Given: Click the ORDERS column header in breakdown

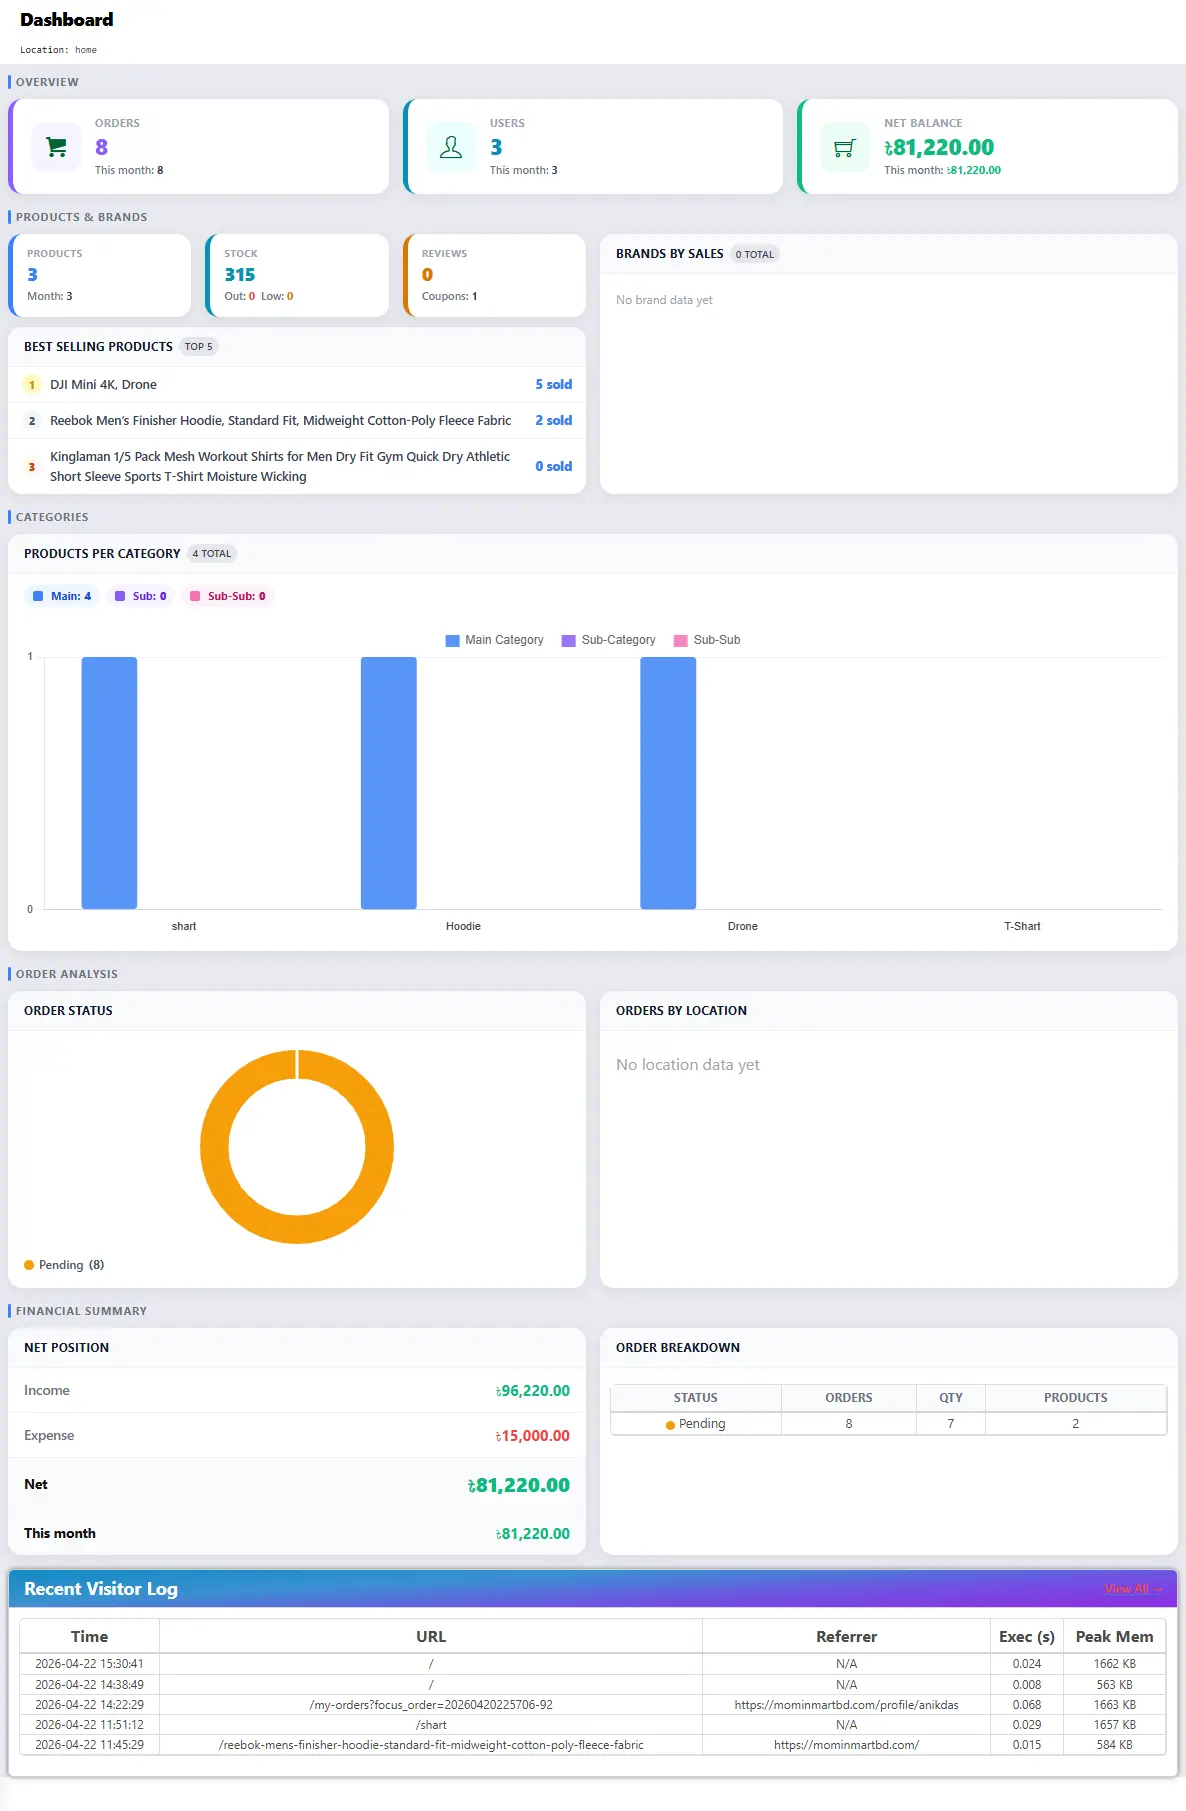Looking at the screenshot, I should (849, 1398).
